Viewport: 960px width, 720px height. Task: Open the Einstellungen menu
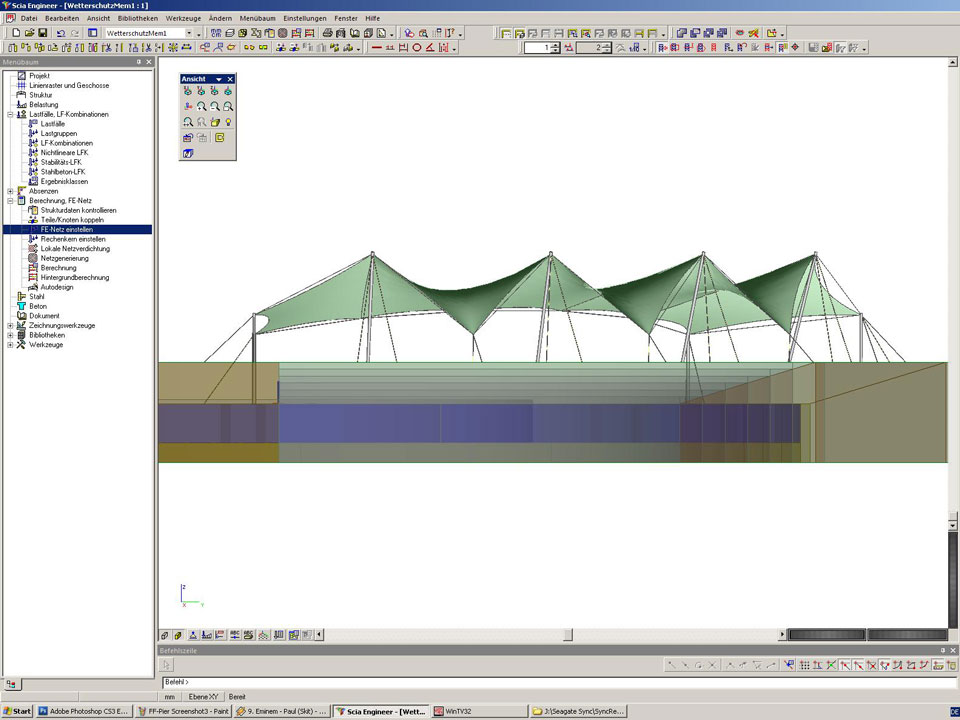304,18
